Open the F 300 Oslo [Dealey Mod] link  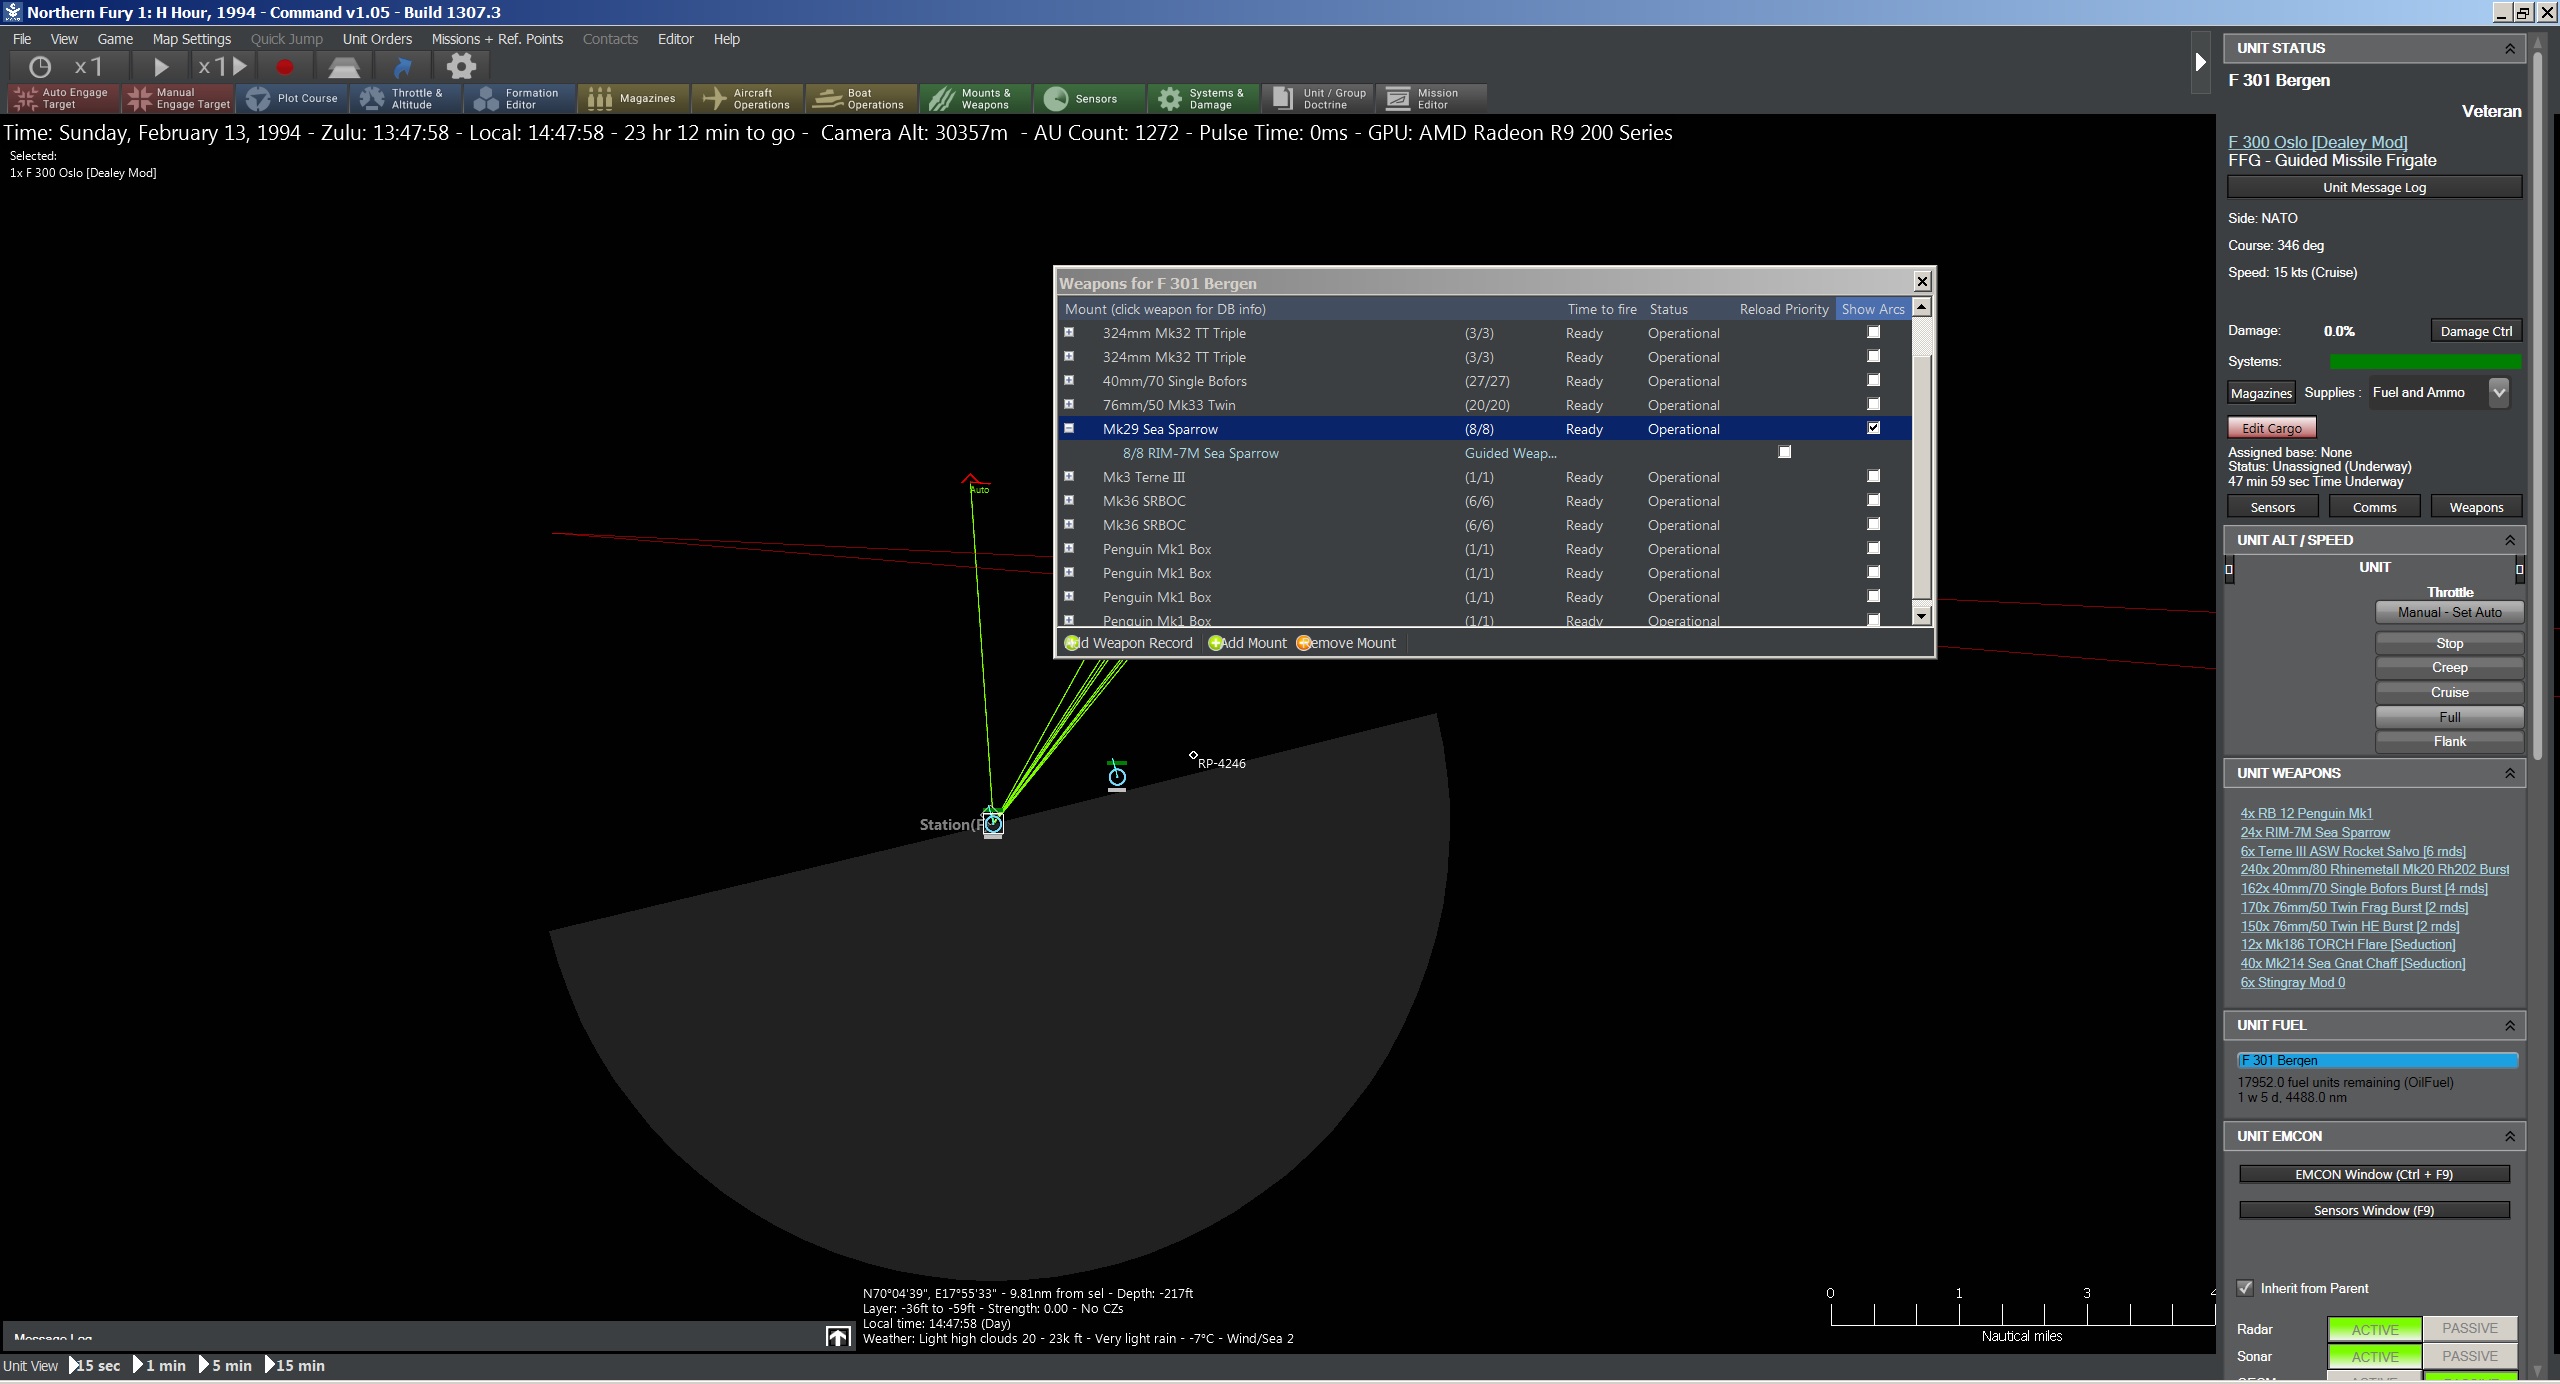2317,142
